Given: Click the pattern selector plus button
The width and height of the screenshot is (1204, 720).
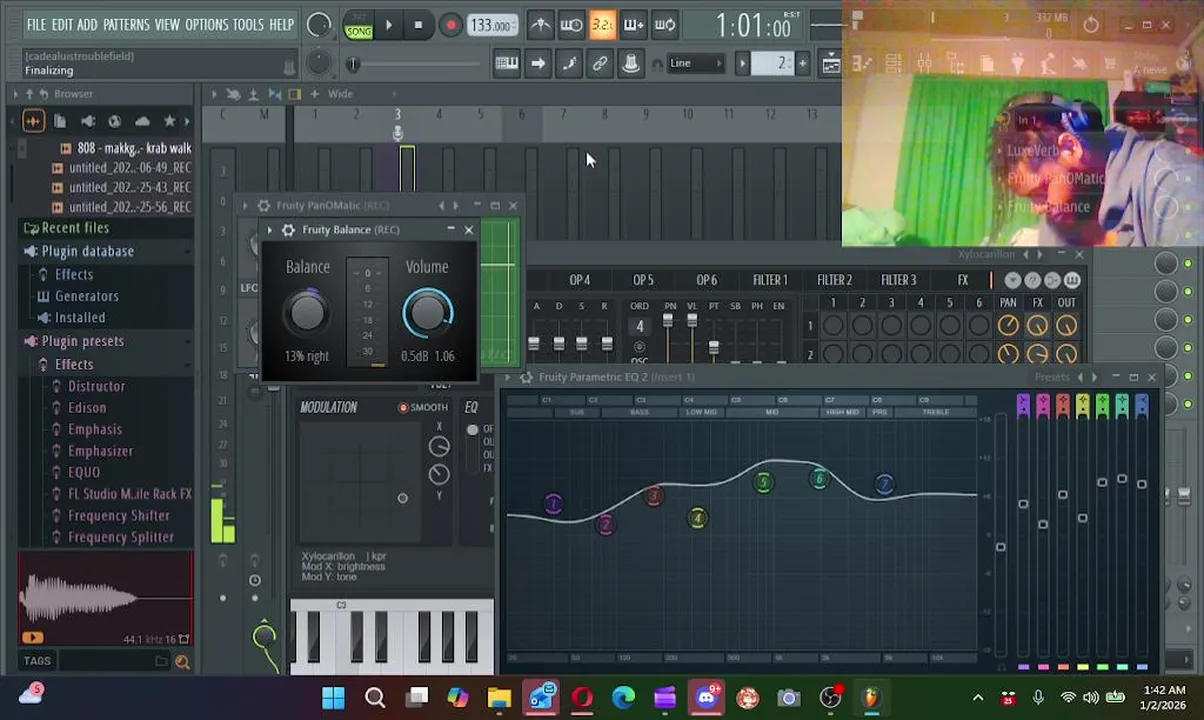Looking at the screenshot, I should (802, 64).
